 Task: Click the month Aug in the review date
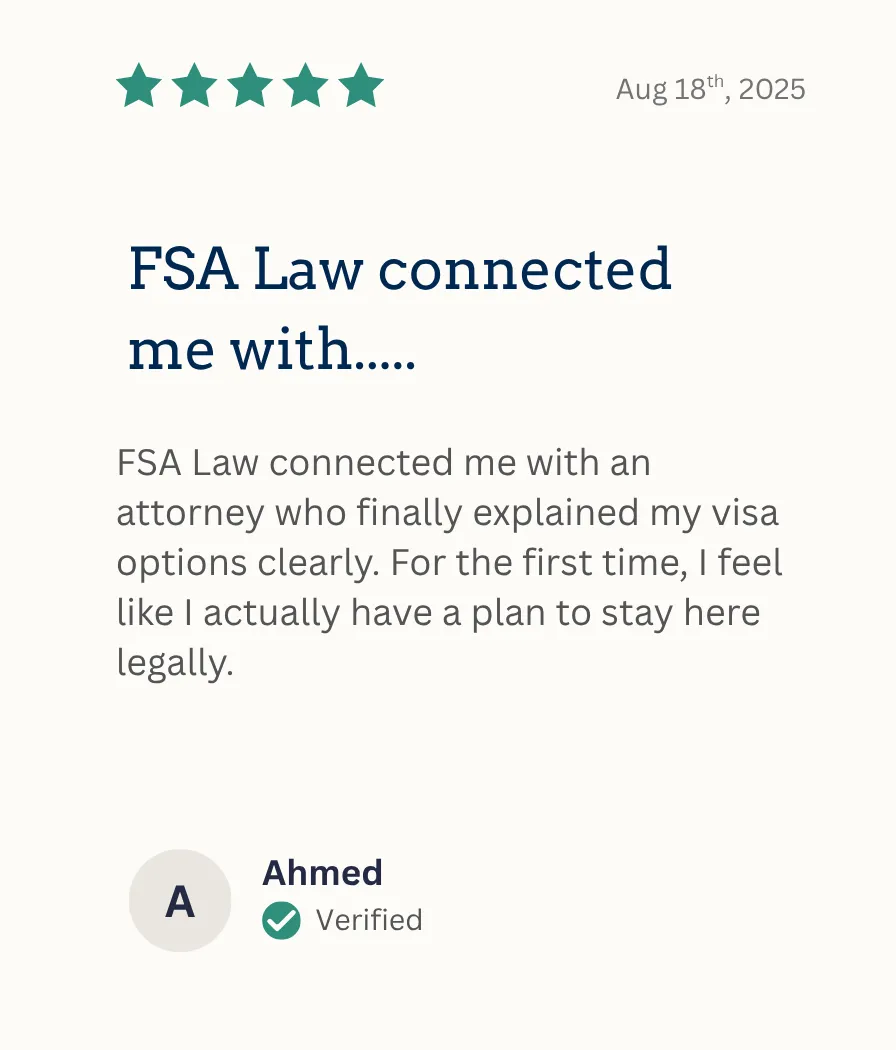pos(641,90)
